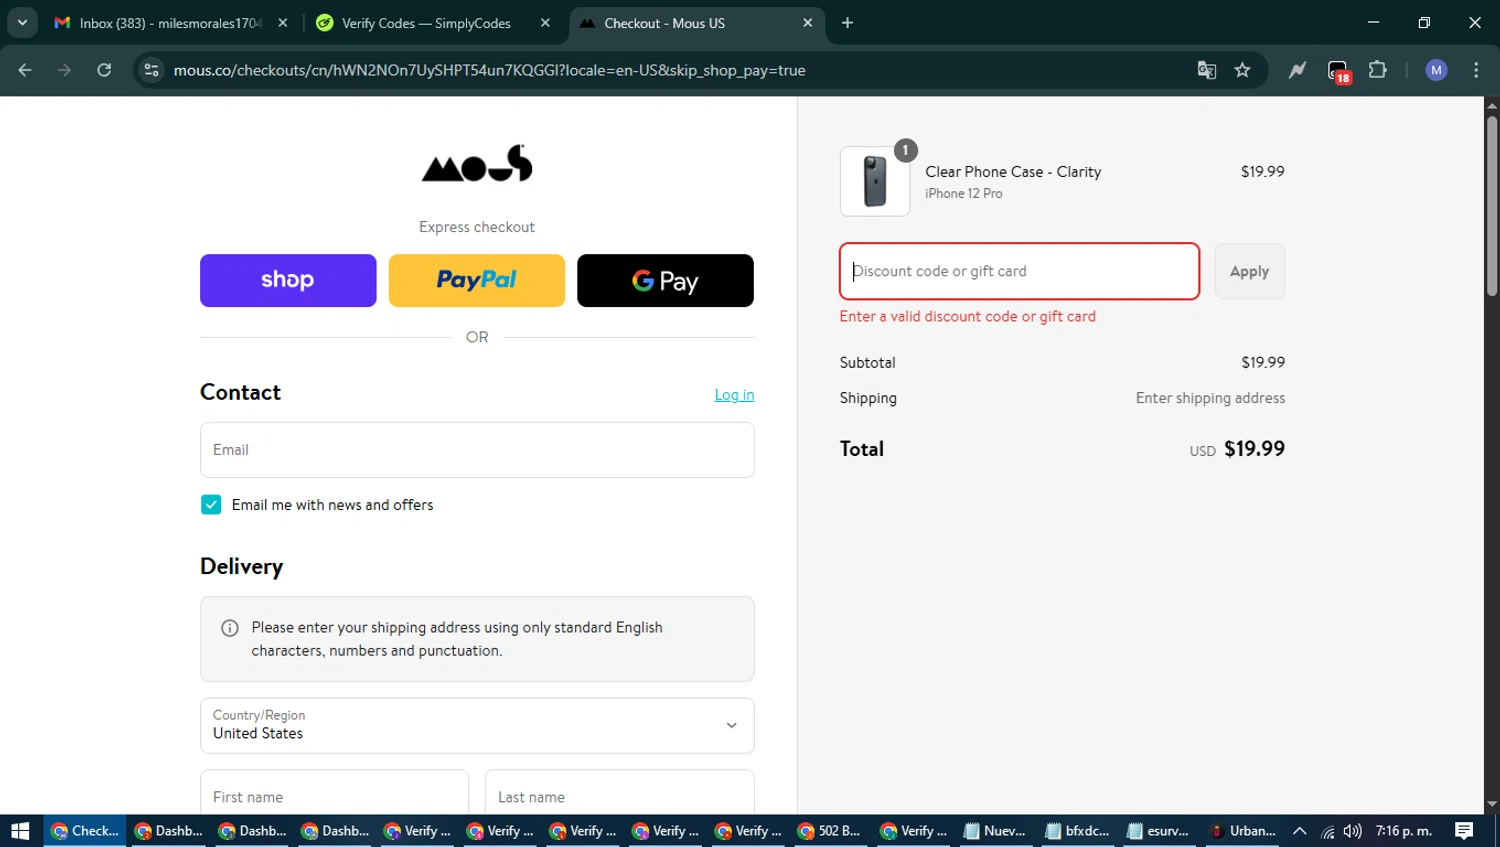Image resolution: width=1500 pixels, height=847 pixels.
Task: Choose Google Pay express checkout
Action: tap(665, 280)
